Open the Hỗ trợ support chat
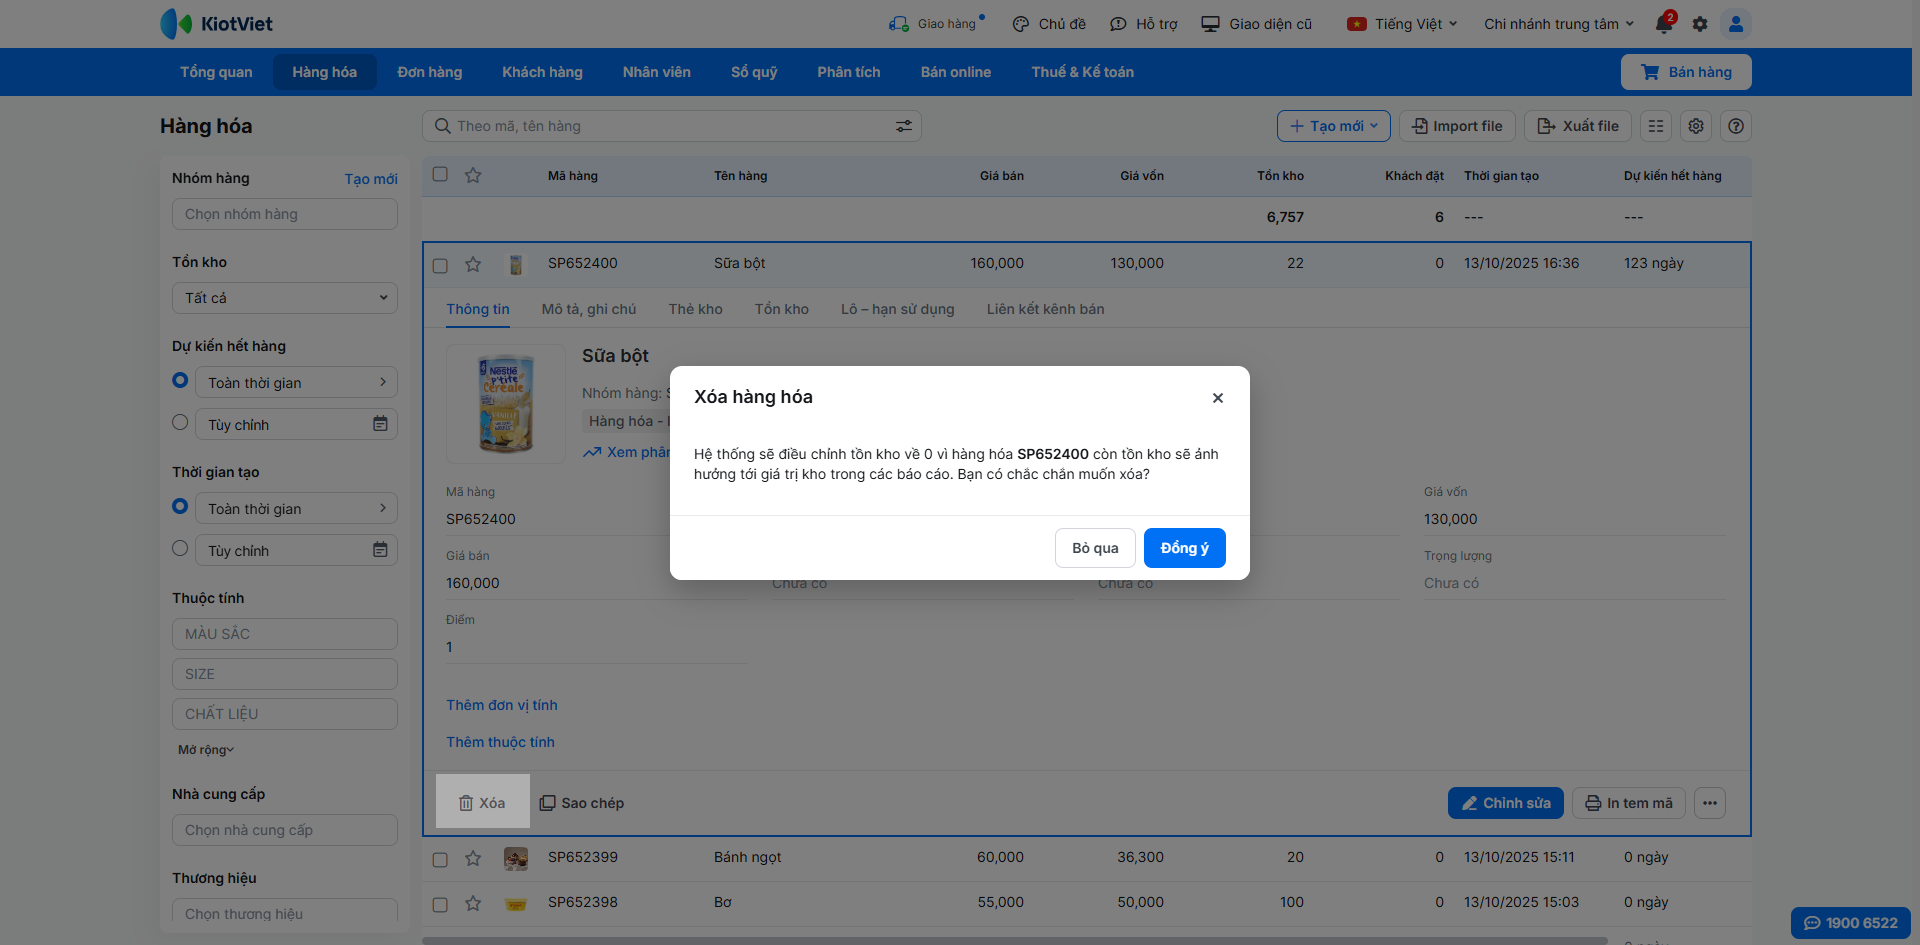This screenshot has width=1920, height=945. point(1144,24)
